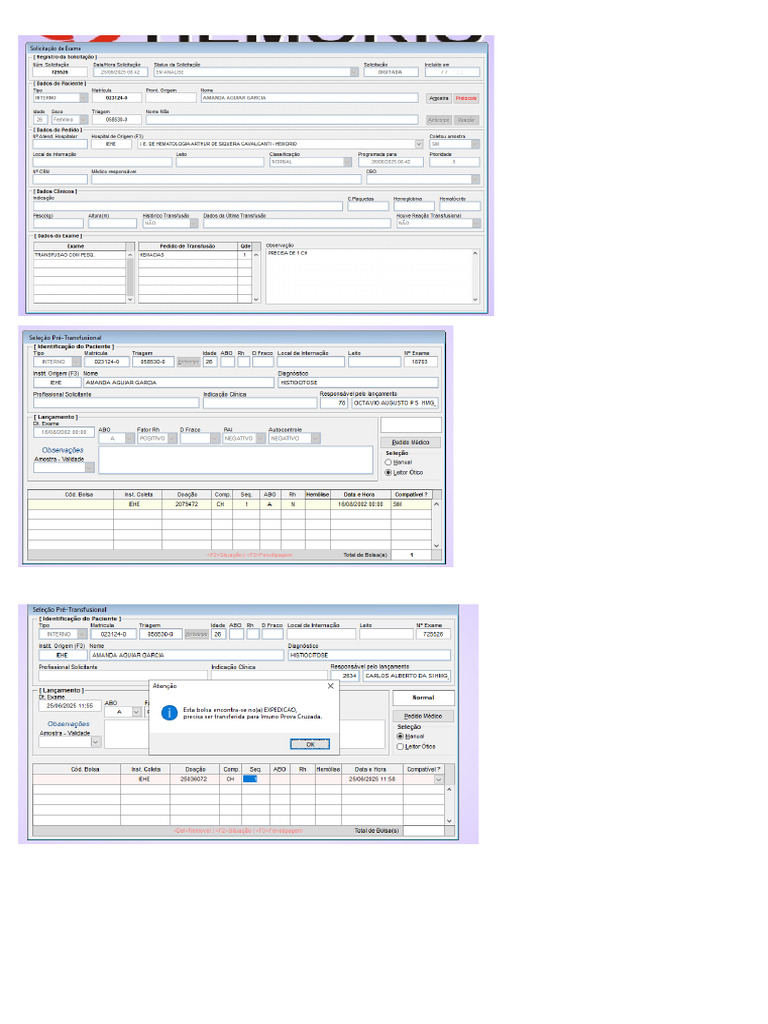Open Amostra - Validade dropdown in middle window
The width and height of the screenshot is (768, 1024).
89,467
